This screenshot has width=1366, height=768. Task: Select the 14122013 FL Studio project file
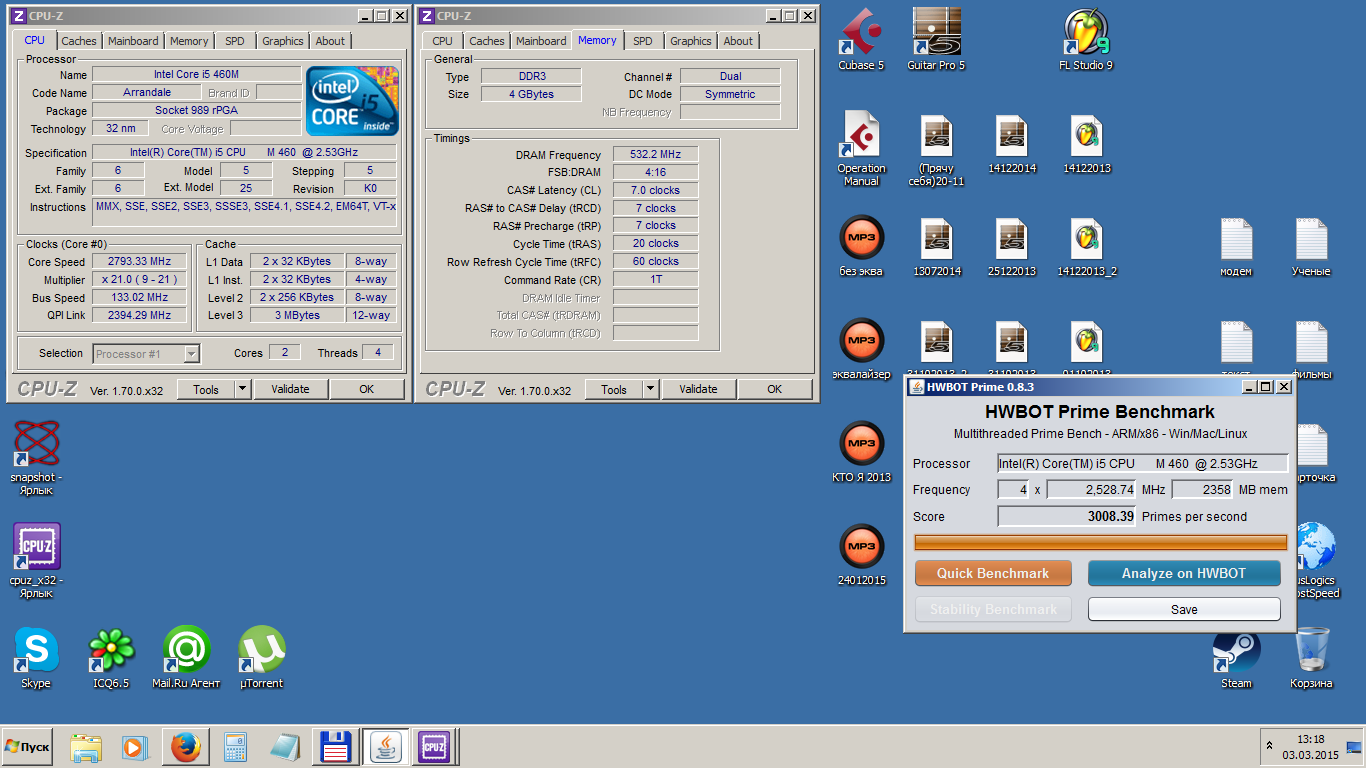tap(1086, 143)
